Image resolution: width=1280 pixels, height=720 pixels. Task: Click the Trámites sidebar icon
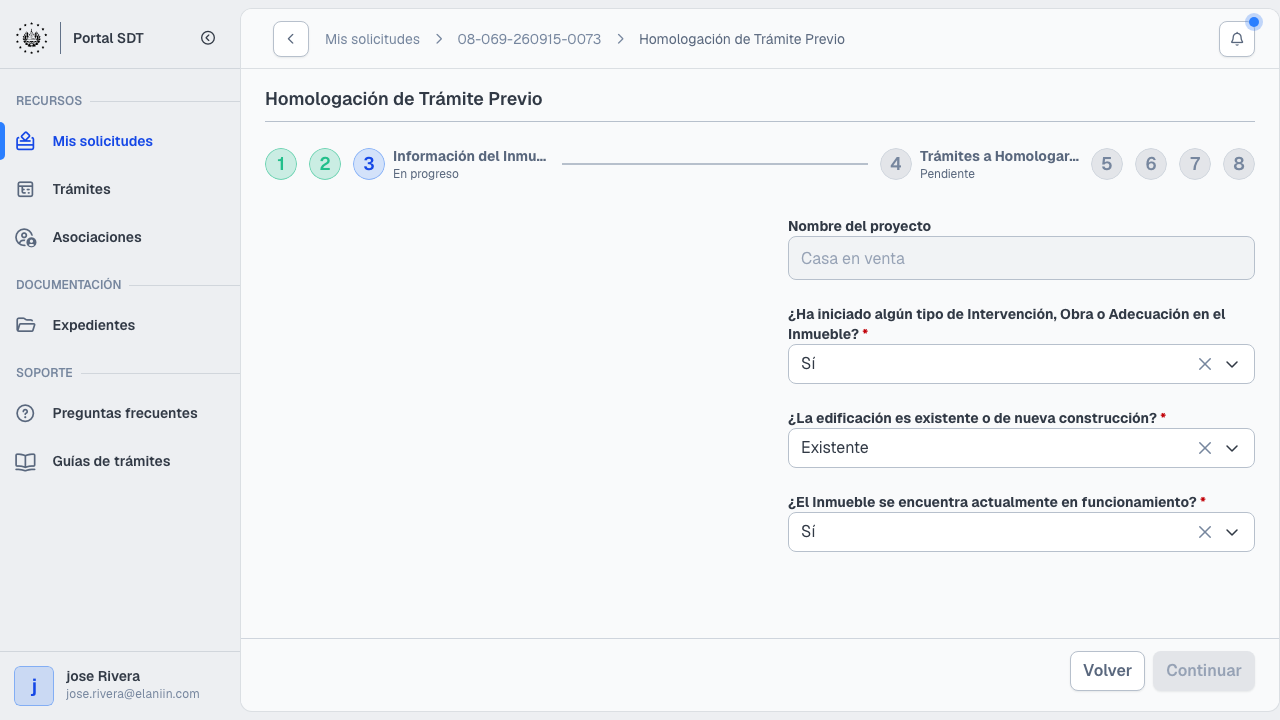click(x=26, y=189)
